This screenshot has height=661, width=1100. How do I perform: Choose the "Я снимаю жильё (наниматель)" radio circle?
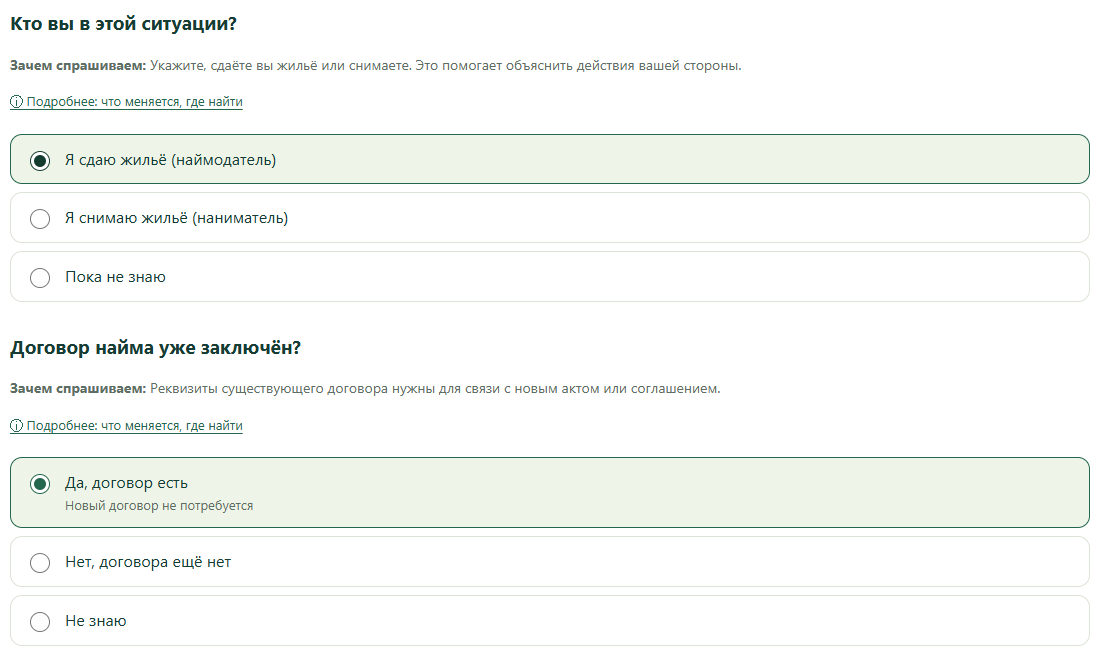40,219
